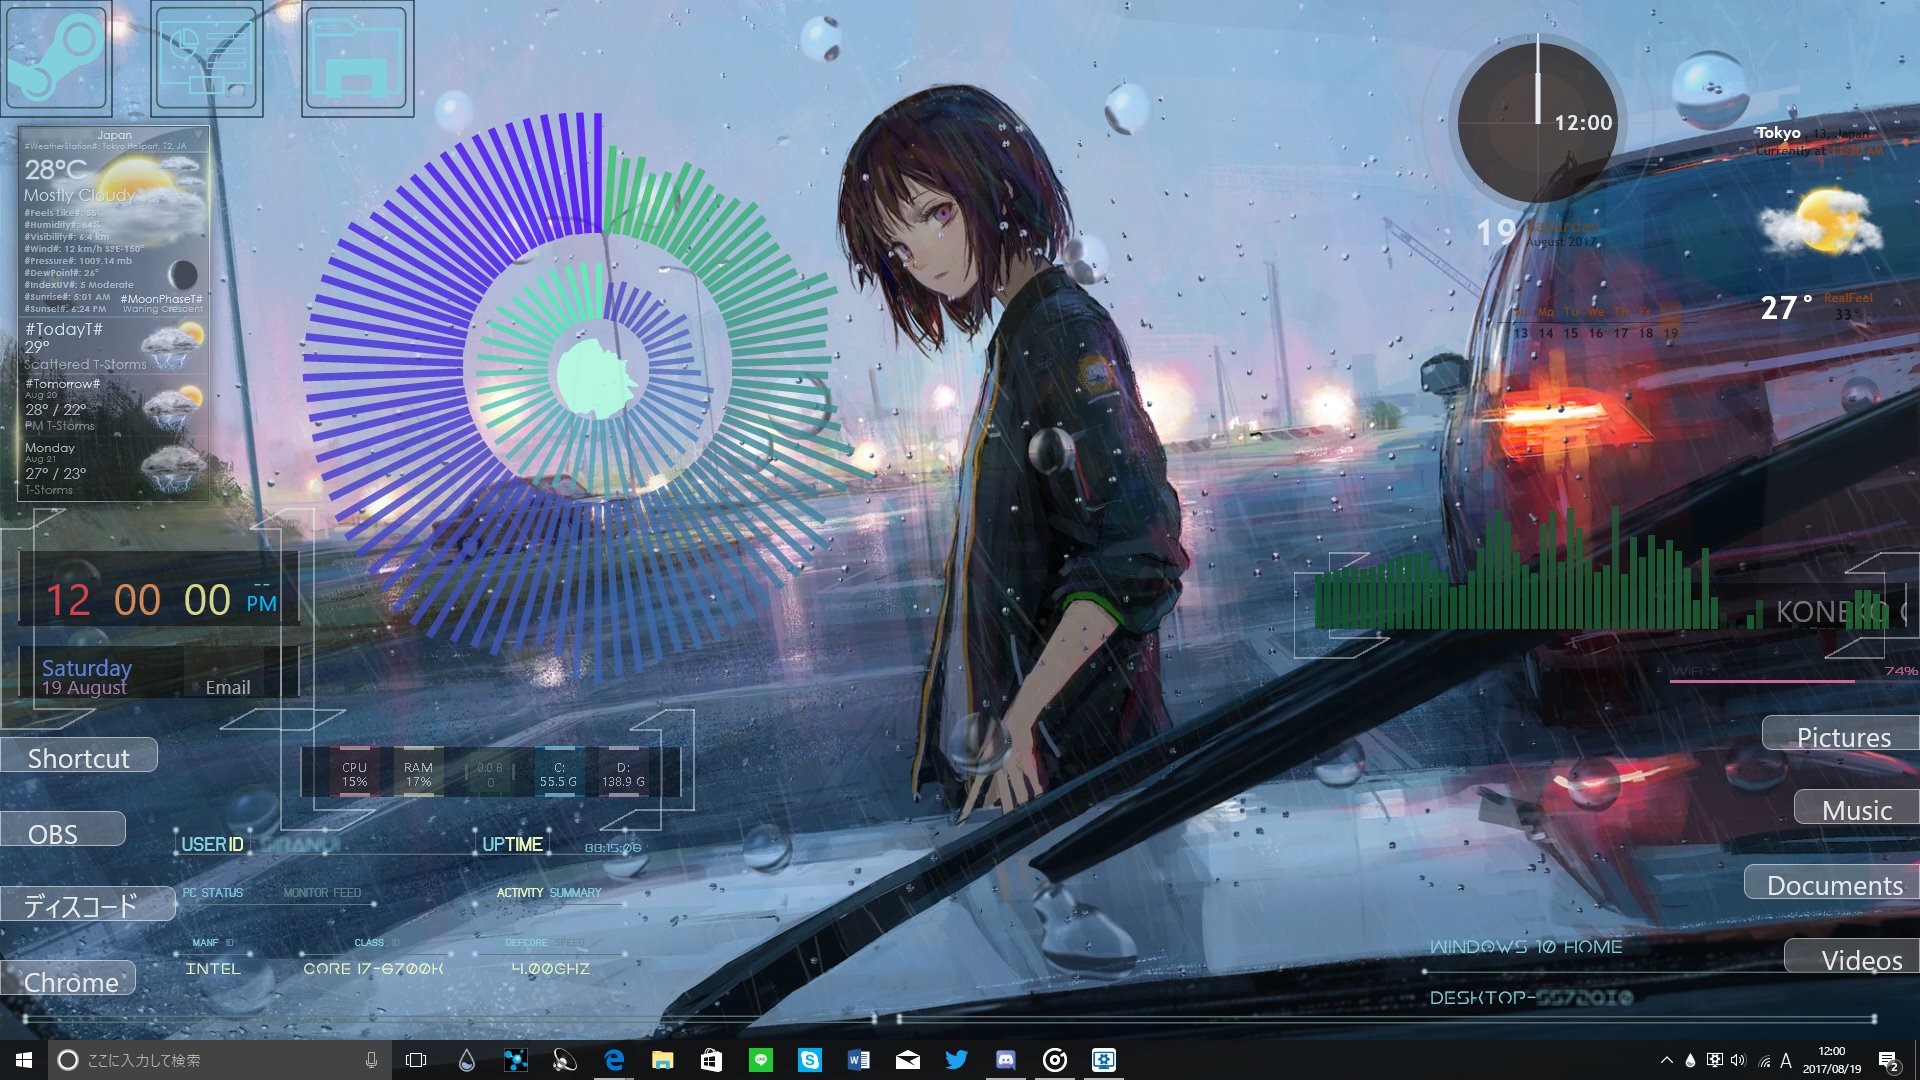Open the taskbar clock calendar flyout
The image size is (1920, 1080).
[1832, 1060]
